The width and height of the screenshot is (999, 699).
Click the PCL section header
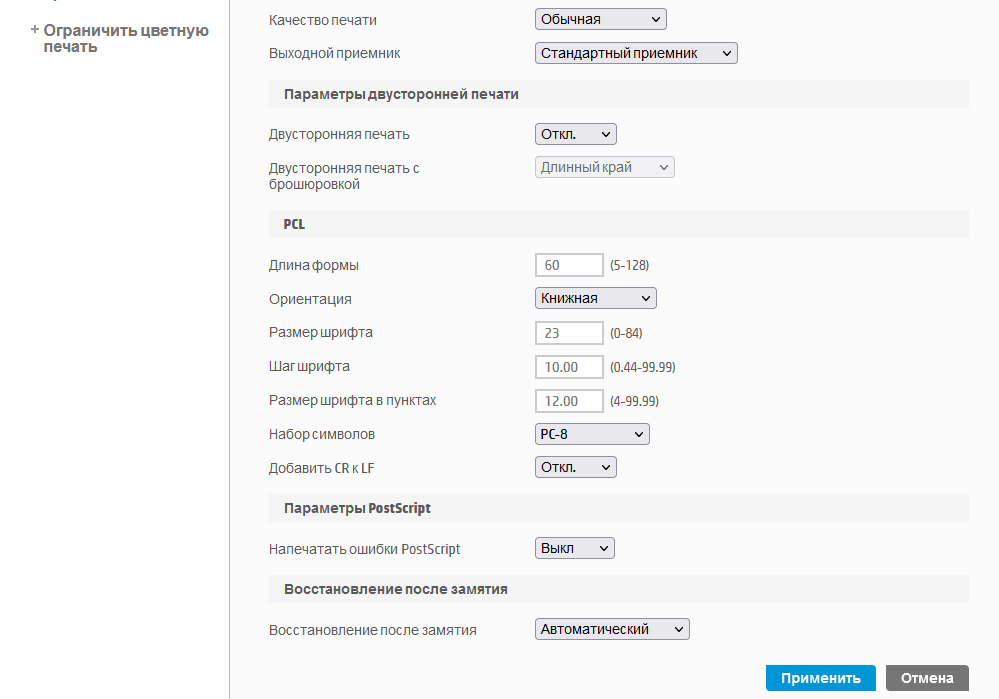(294, 224)
